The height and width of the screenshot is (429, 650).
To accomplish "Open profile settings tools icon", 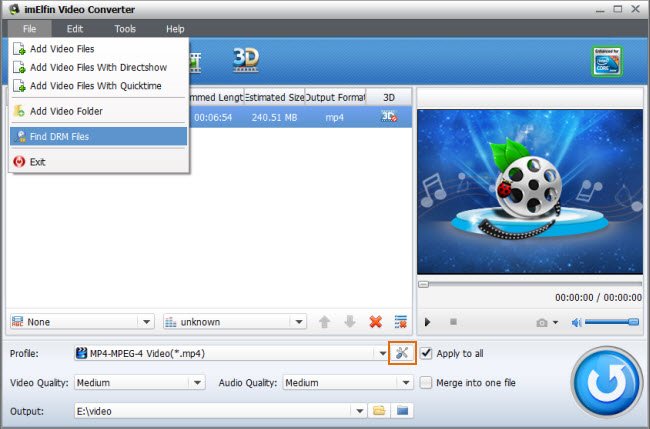I will point(402,353).
